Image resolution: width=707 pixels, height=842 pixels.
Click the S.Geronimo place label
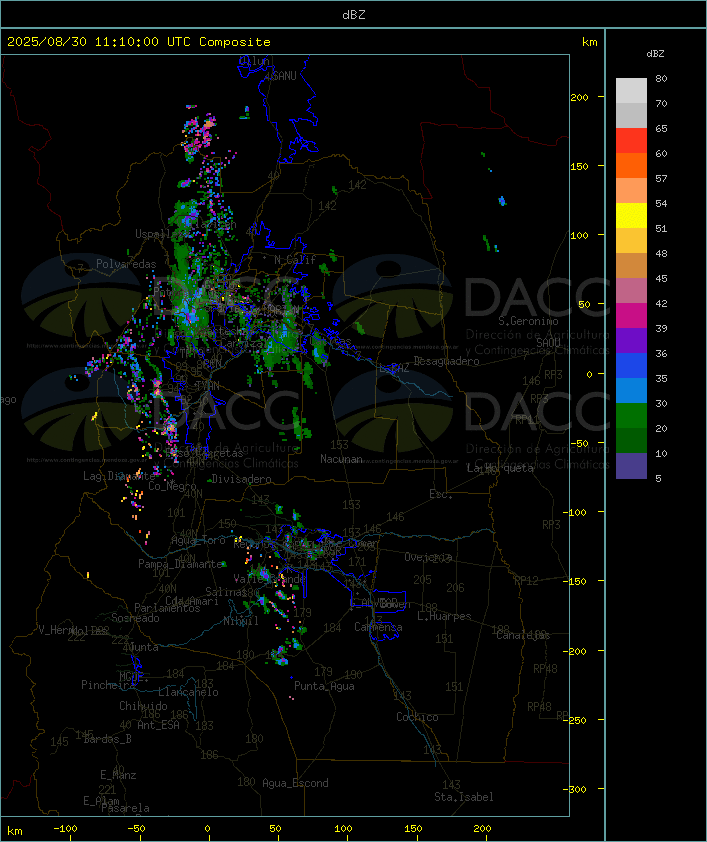coord(528,321)
